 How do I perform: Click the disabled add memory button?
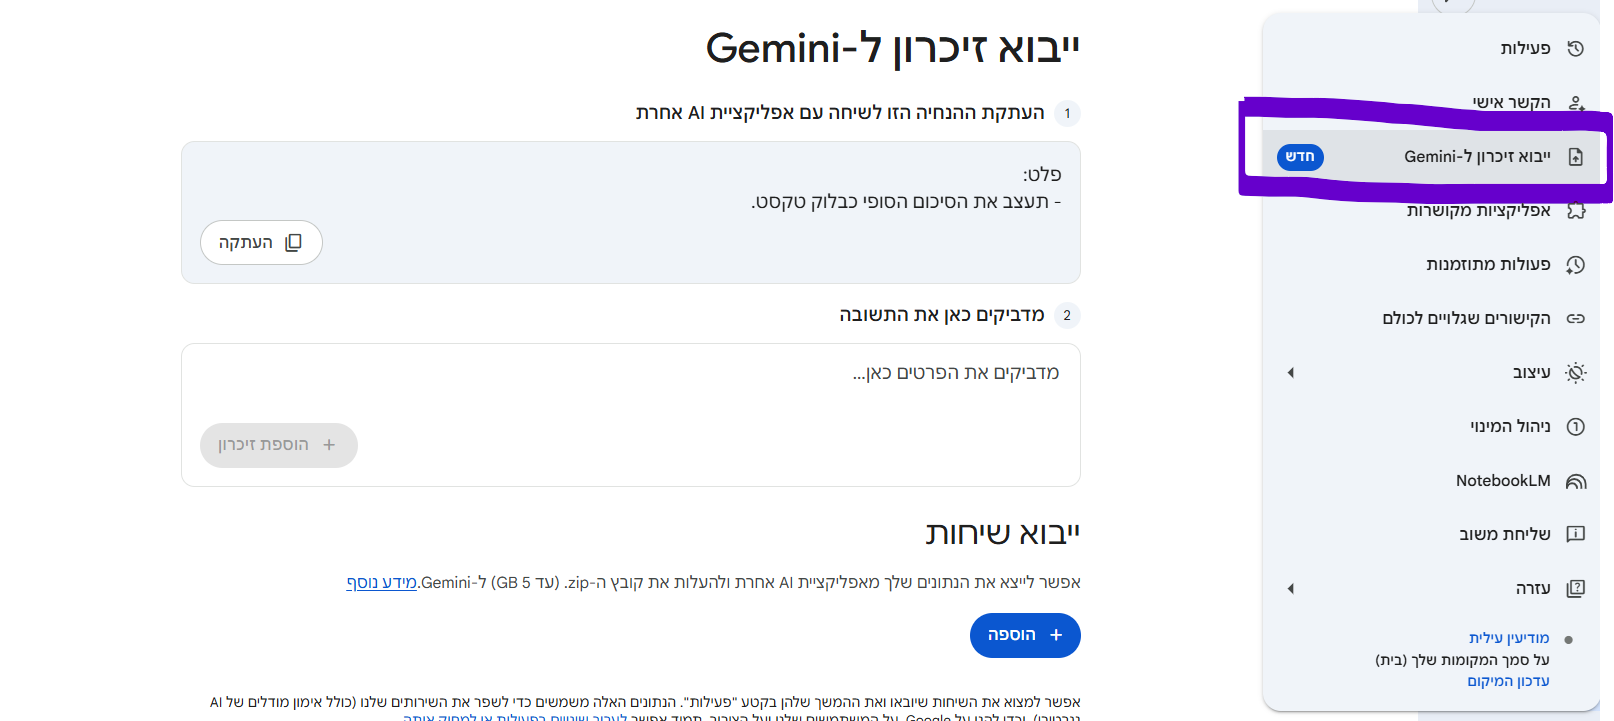[x=278, y=445]
